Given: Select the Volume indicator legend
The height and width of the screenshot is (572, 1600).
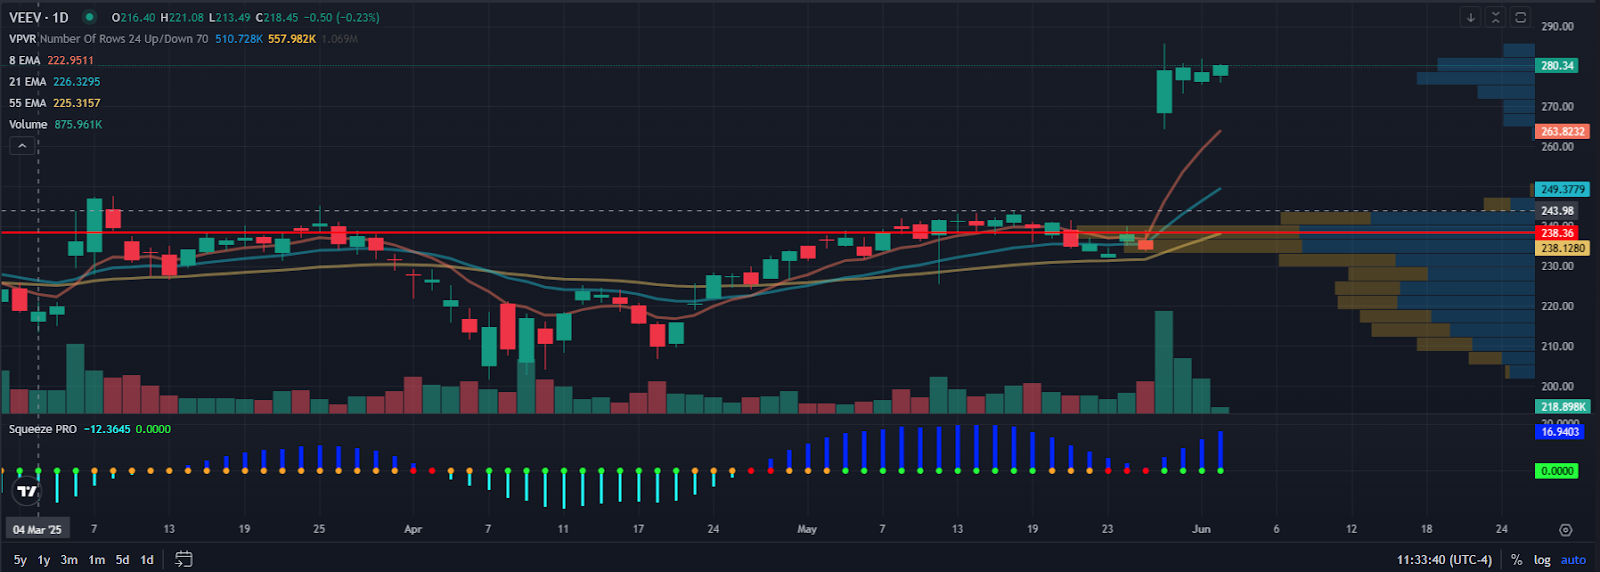Looking at the screenshot, I should click(28, 125).
